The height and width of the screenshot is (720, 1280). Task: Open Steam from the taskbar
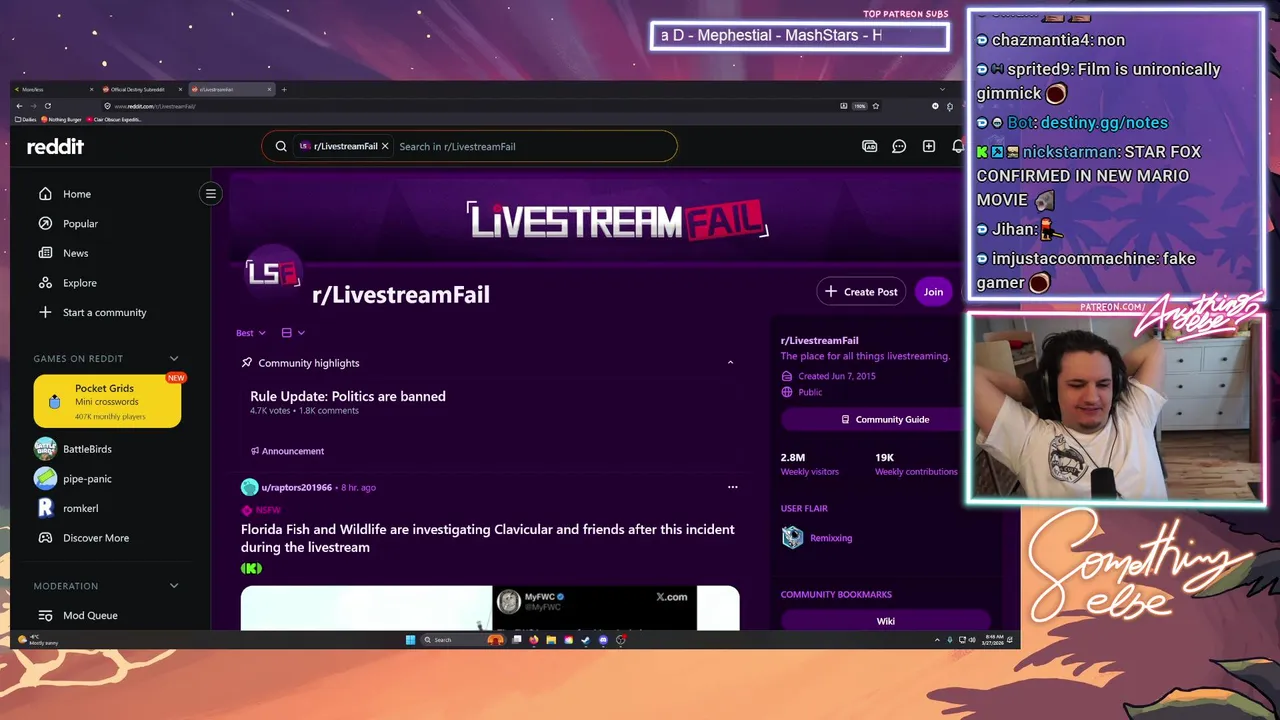(585, 640)
